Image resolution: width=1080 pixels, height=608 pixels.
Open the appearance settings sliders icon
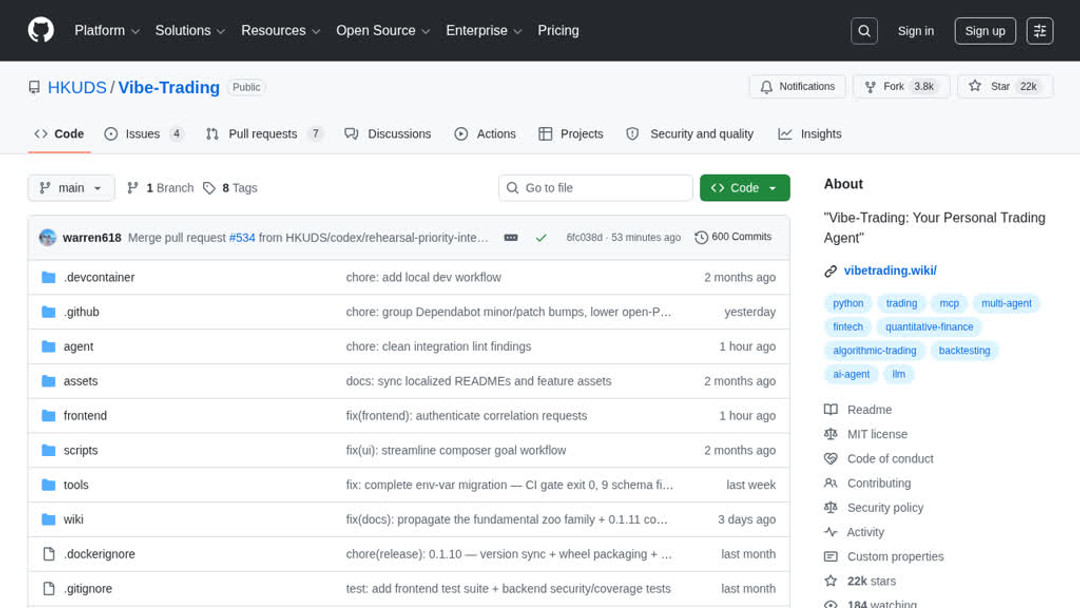point(1039,31)
